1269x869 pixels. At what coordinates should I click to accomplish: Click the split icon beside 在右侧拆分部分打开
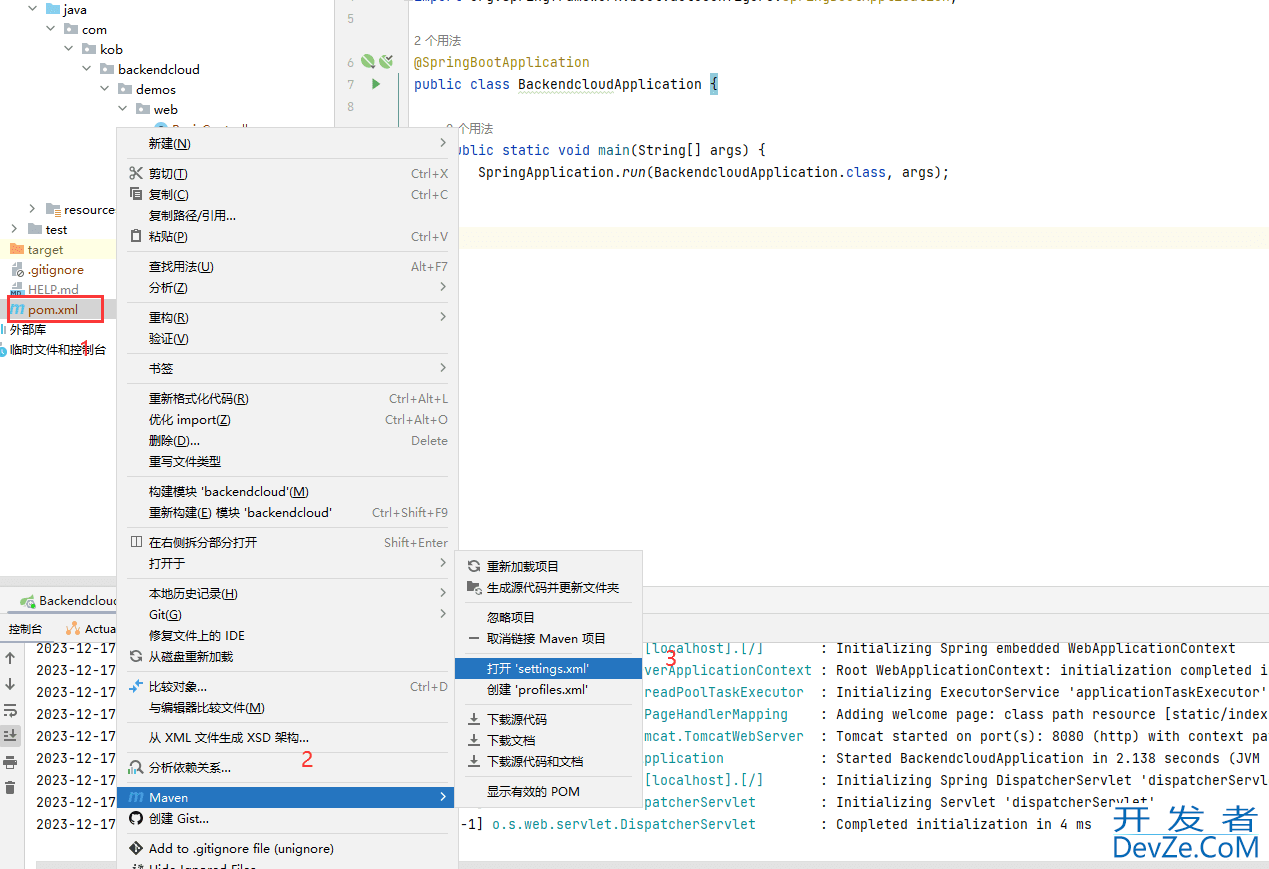click(137, 542)
